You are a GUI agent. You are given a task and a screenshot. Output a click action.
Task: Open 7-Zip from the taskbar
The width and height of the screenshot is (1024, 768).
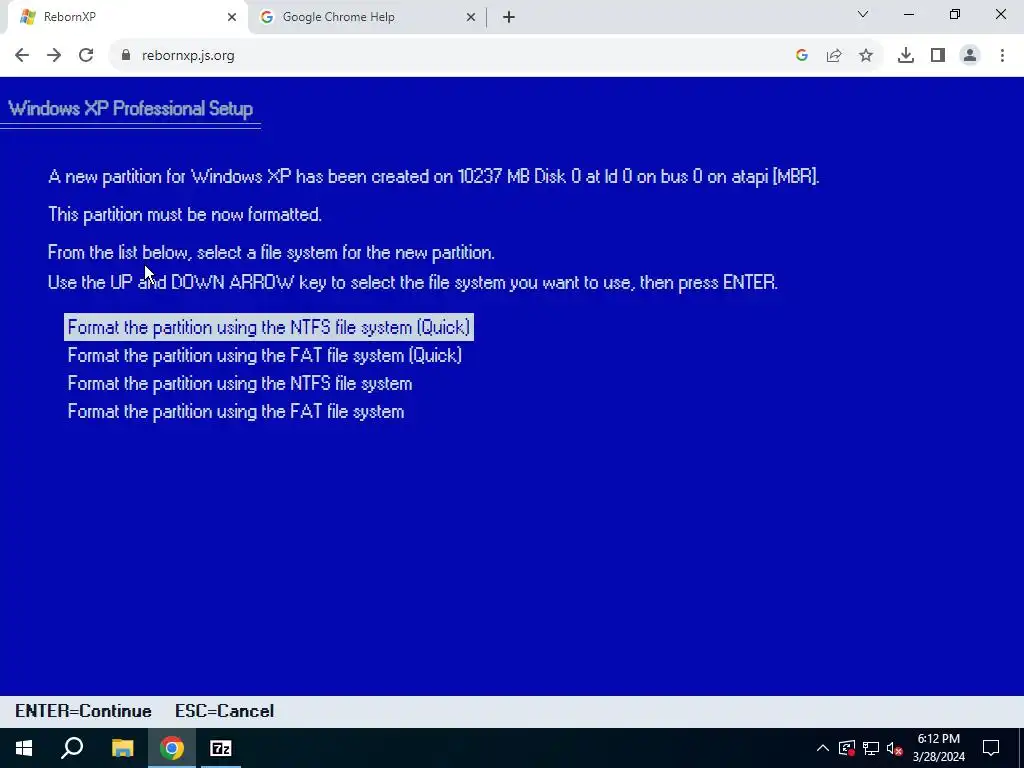pyautogui.click(x=221, y=748)
